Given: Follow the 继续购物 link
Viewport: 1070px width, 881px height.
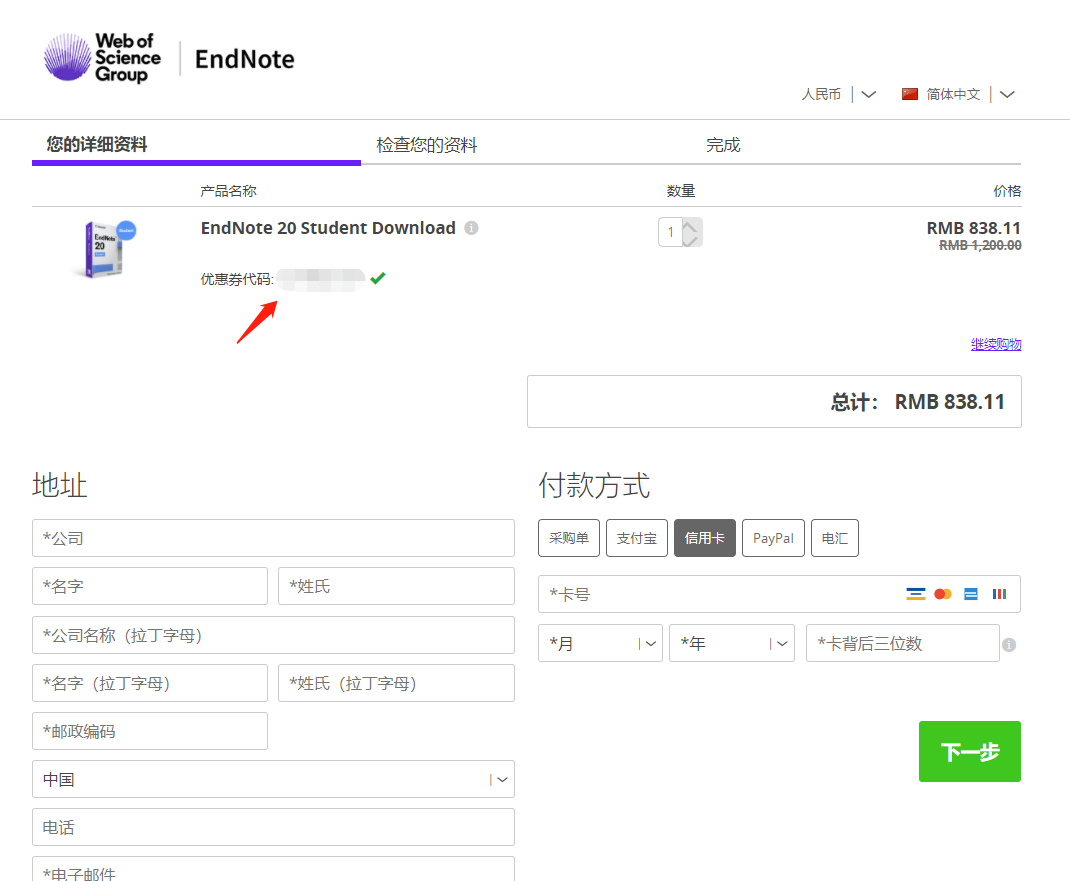Looking at the screenshot, I should coord(996,344).
